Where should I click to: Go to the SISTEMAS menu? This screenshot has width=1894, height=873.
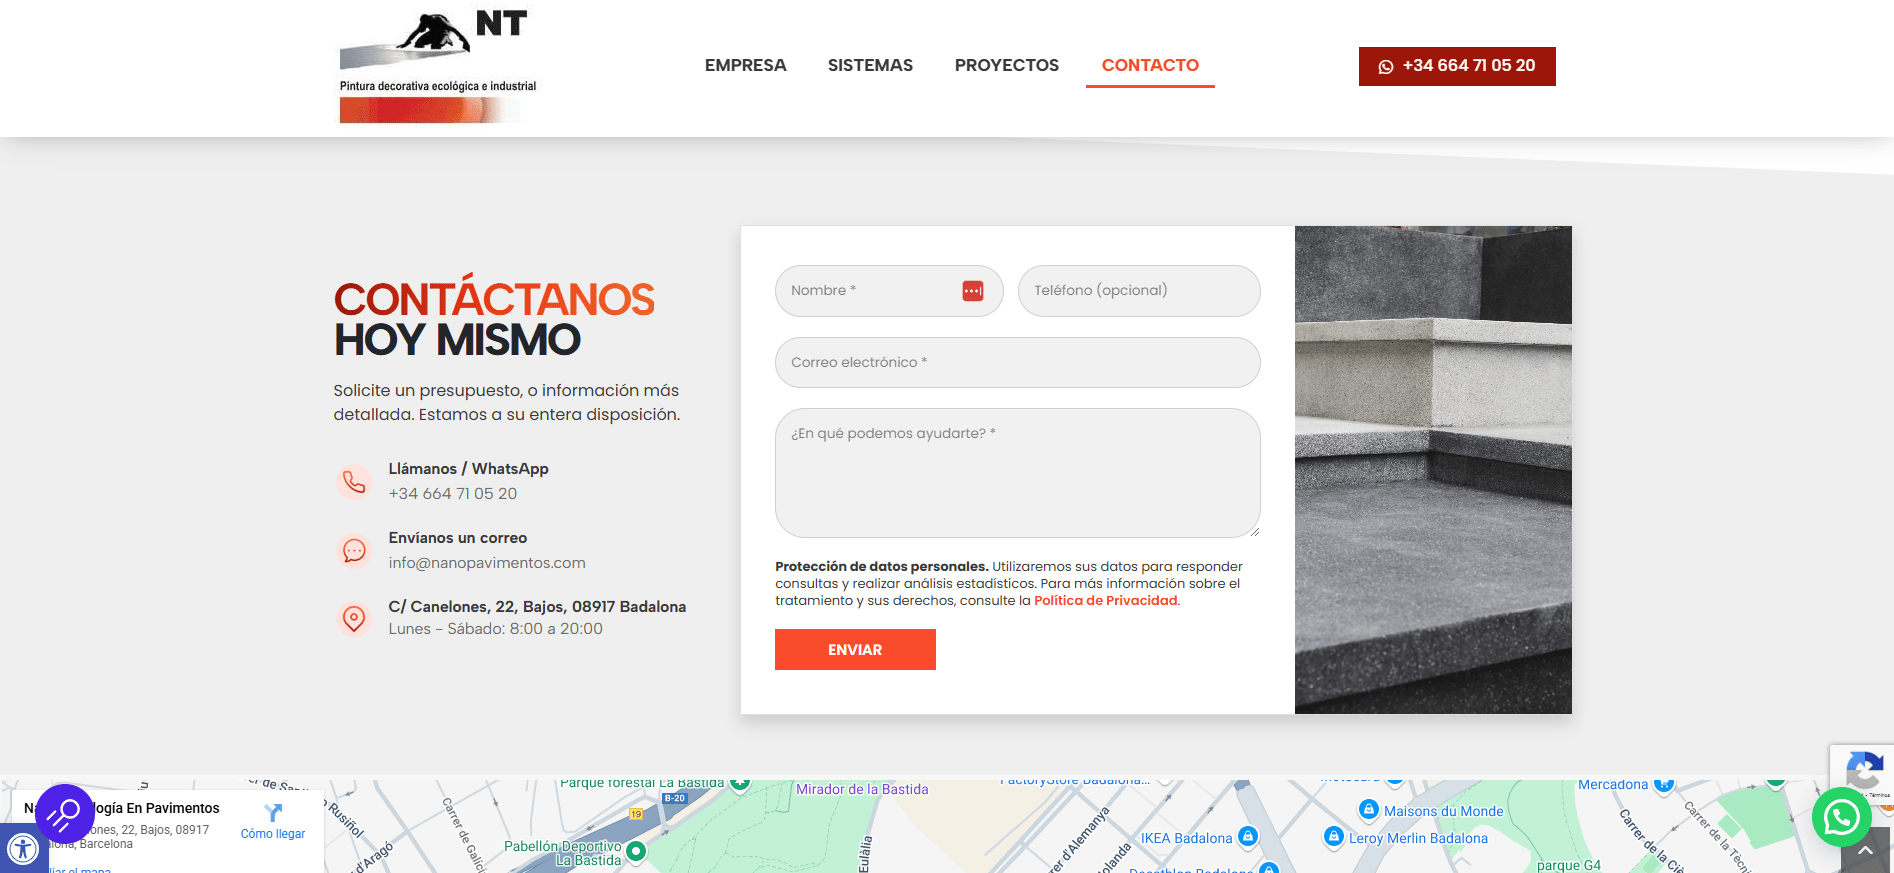(870, 66)
